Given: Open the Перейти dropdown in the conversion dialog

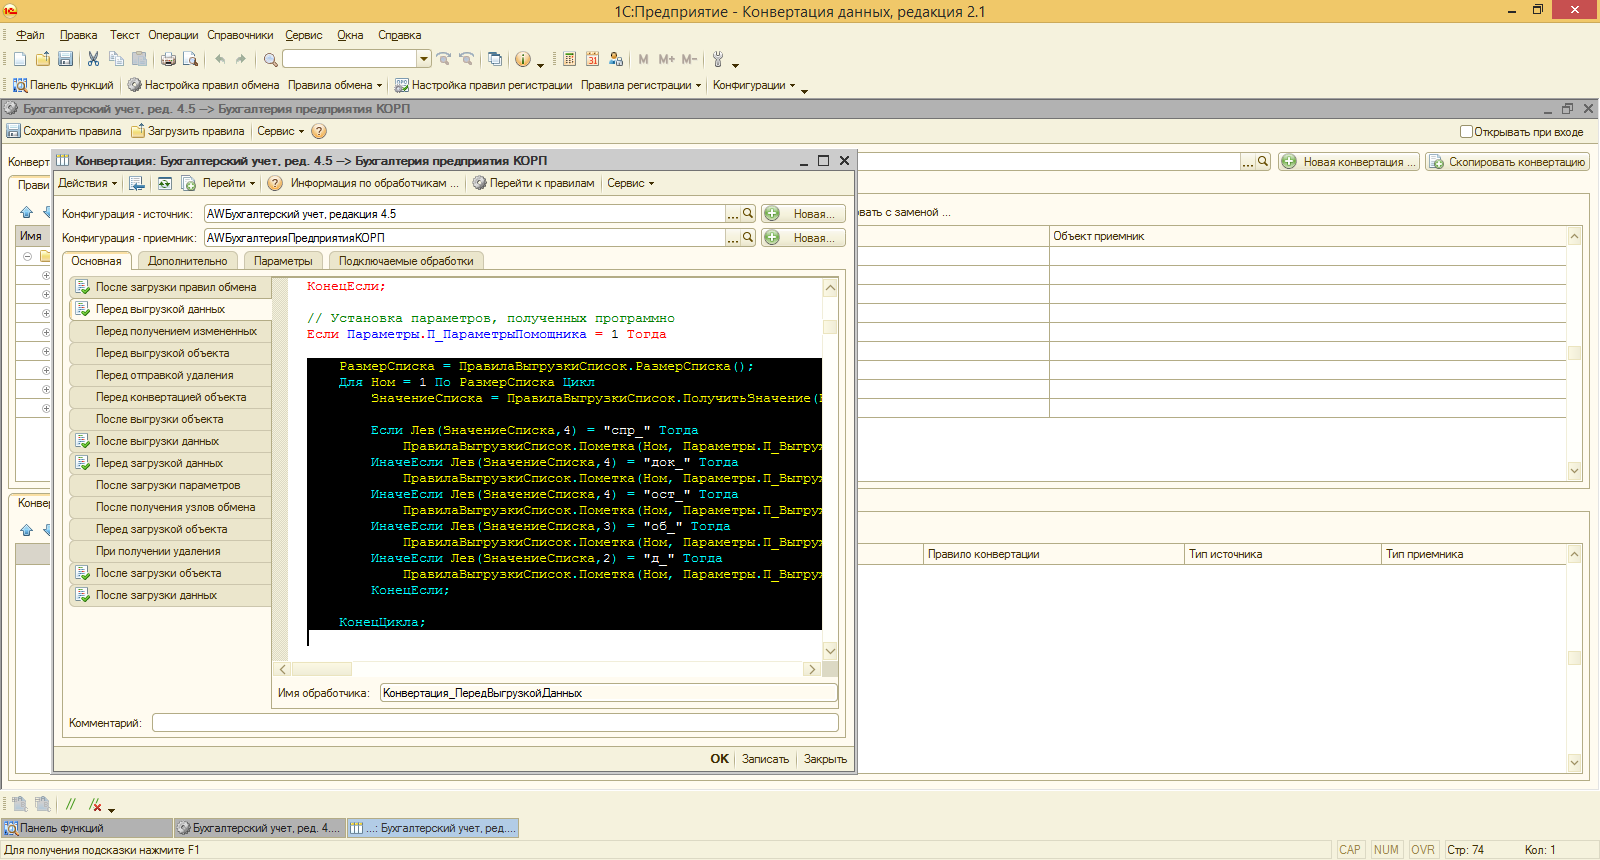Looking at the screenshot, I should pyautogui.click(x=229, y=183).
